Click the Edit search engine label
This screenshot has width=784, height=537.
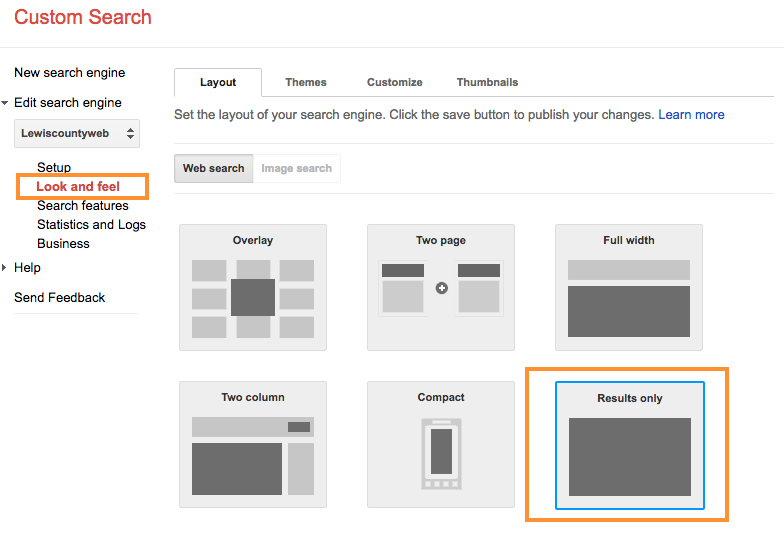[x=68, y=103]
